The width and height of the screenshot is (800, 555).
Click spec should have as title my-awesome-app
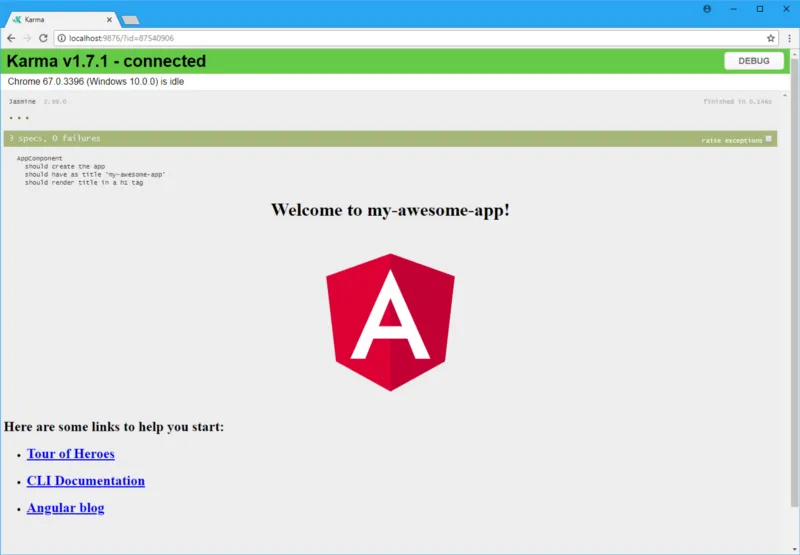pos(95,174)
